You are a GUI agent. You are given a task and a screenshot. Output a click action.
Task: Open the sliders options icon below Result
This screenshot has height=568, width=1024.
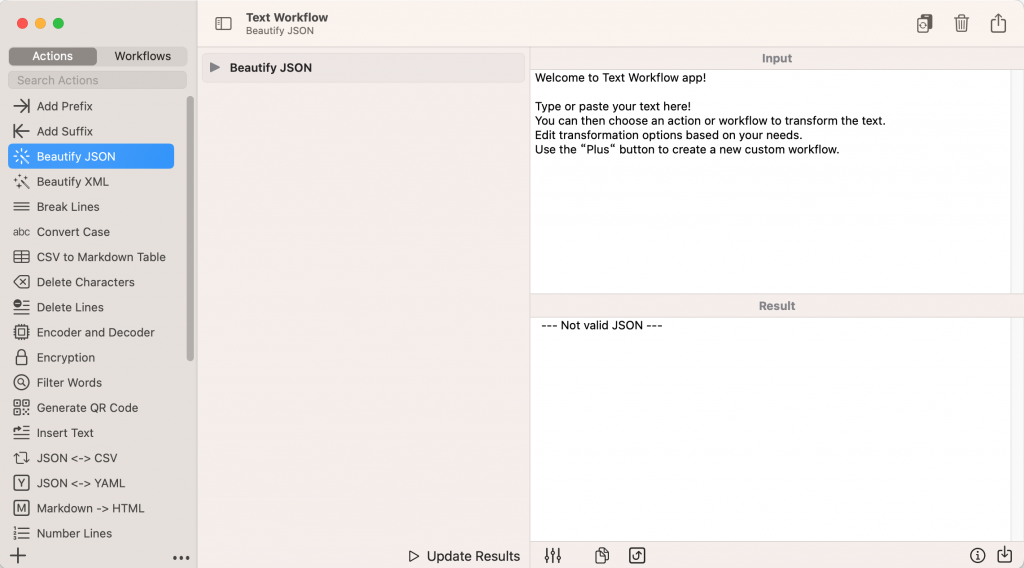click(552, 555)
